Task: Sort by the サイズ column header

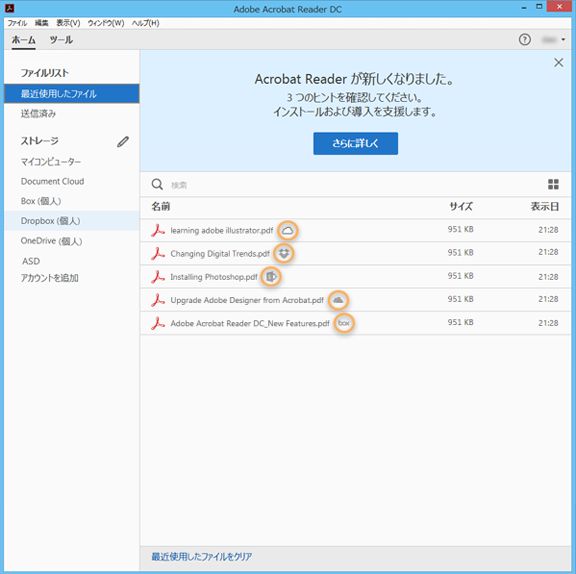Action: [461, 206]
